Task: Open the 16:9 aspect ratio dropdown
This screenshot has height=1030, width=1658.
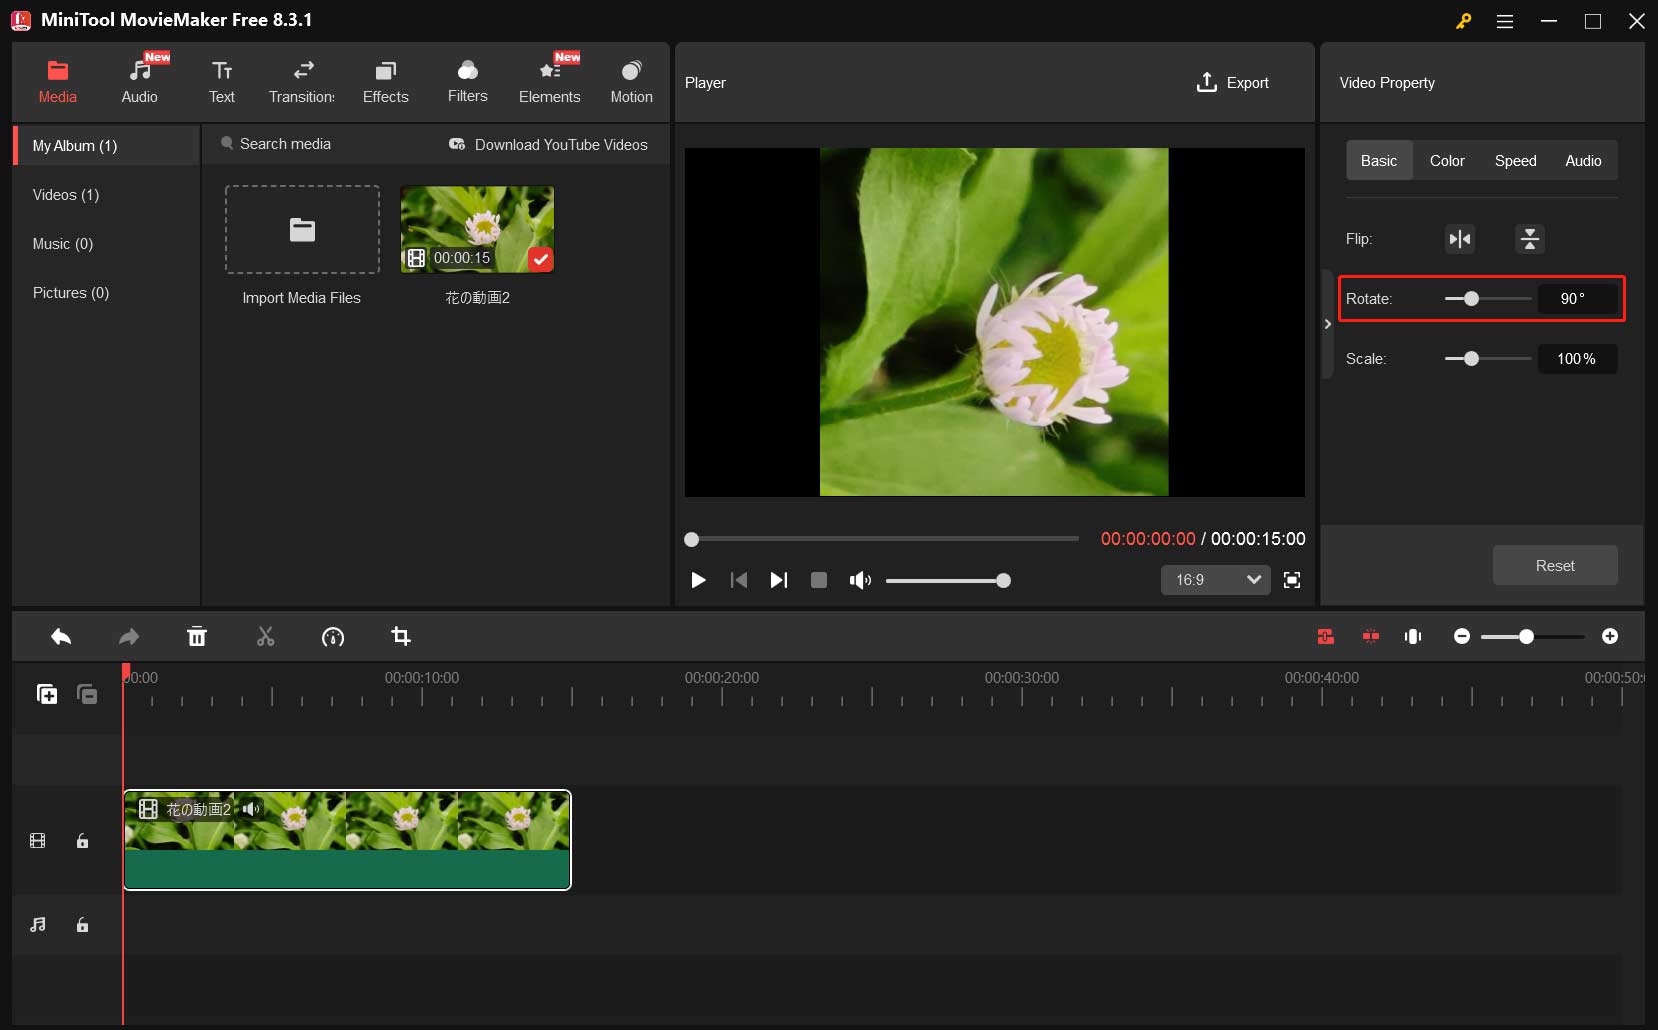Action: point(1215,580)
